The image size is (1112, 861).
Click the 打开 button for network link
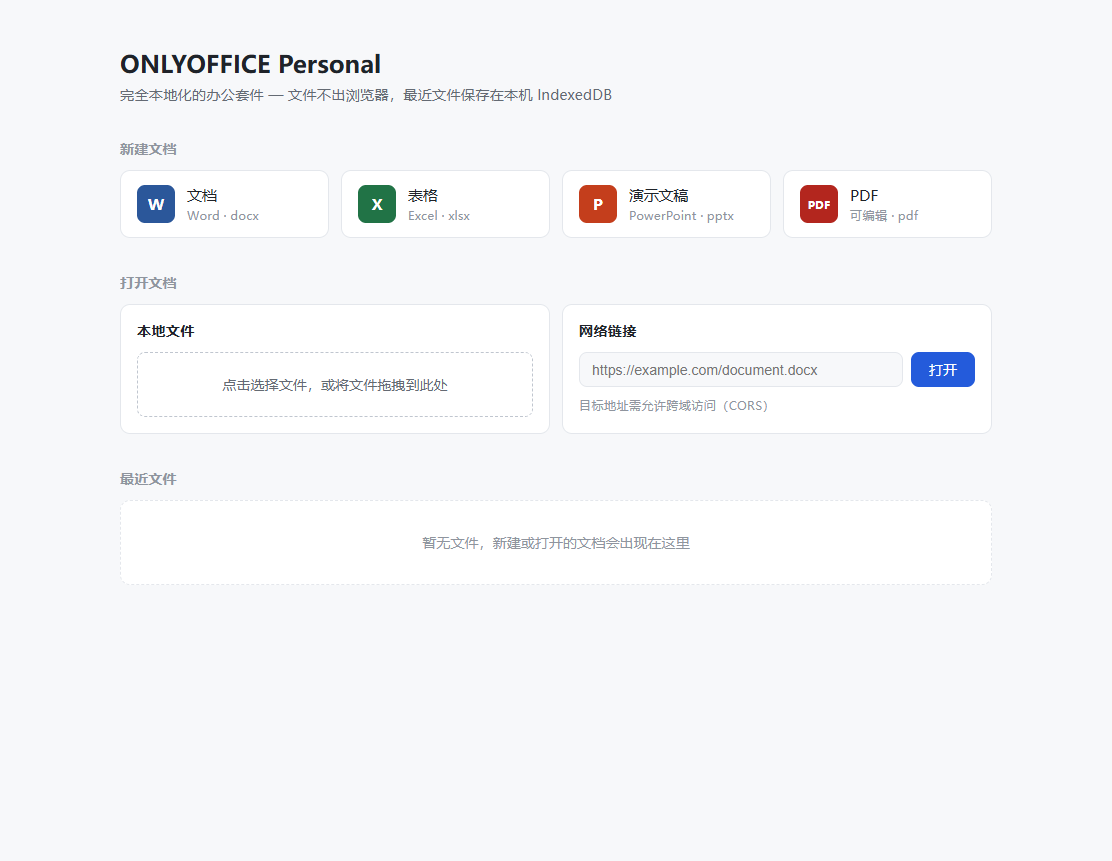tap(943, 370)
